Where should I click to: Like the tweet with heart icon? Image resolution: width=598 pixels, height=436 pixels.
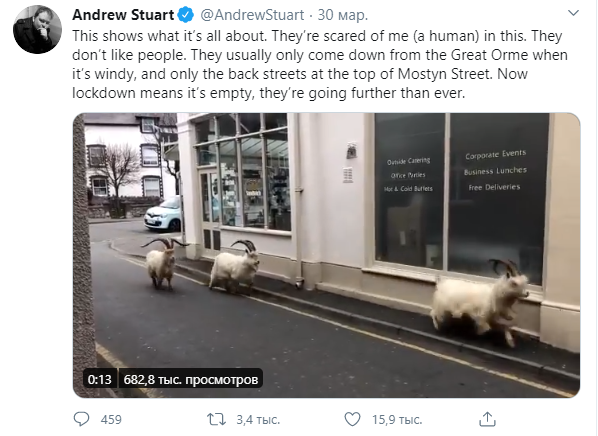coord(352,419)
